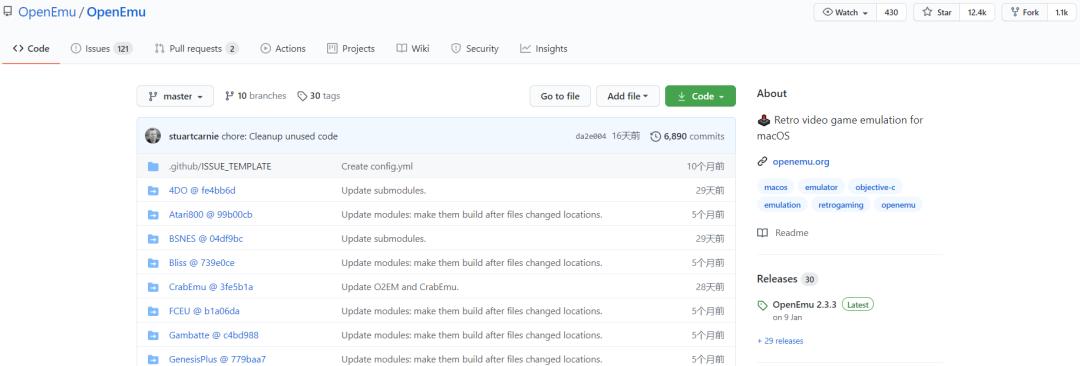Click the circle icon on Issues tab
The height and width of the screenshot is (366, 1080).
point(76,48)
